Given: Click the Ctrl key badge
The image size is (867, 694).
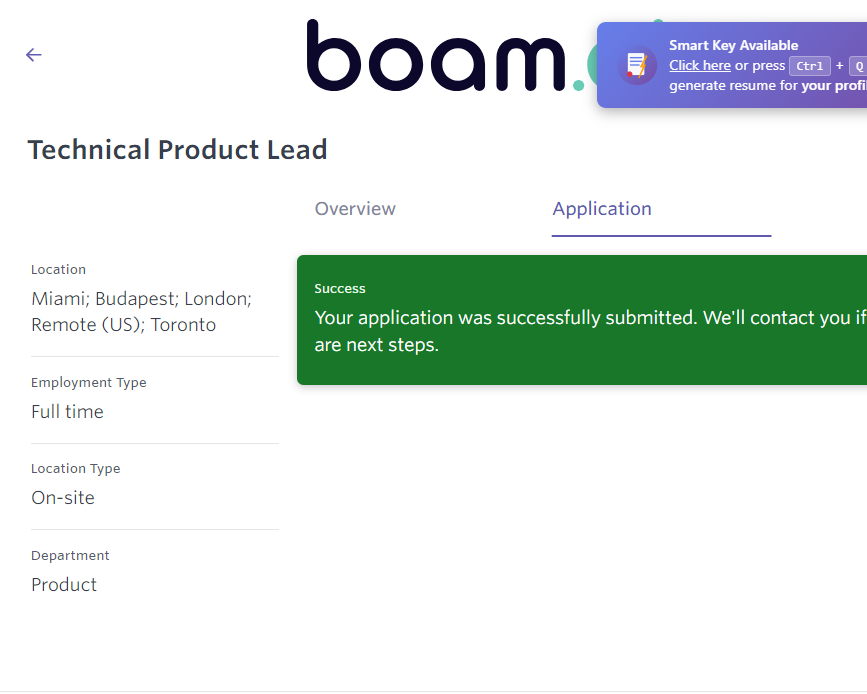Looking at the screenshot, I should coord(809,66).
